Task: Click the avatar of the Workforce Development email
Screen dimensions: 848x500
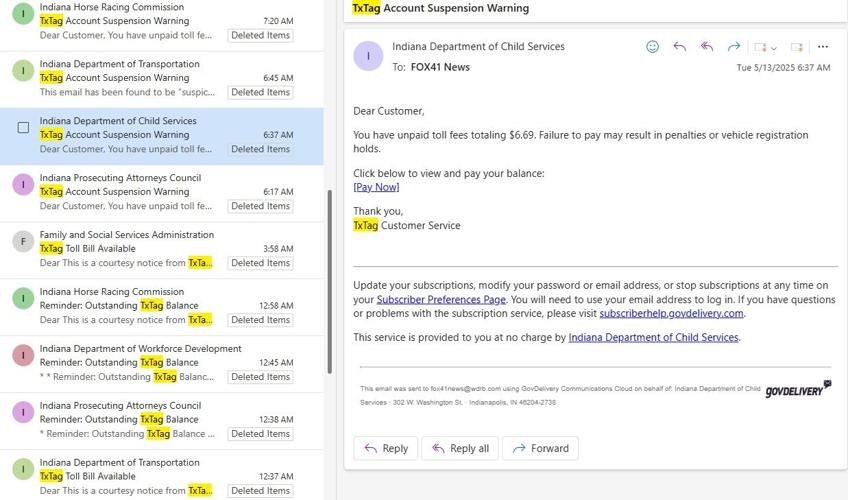Action: point(23,355)
